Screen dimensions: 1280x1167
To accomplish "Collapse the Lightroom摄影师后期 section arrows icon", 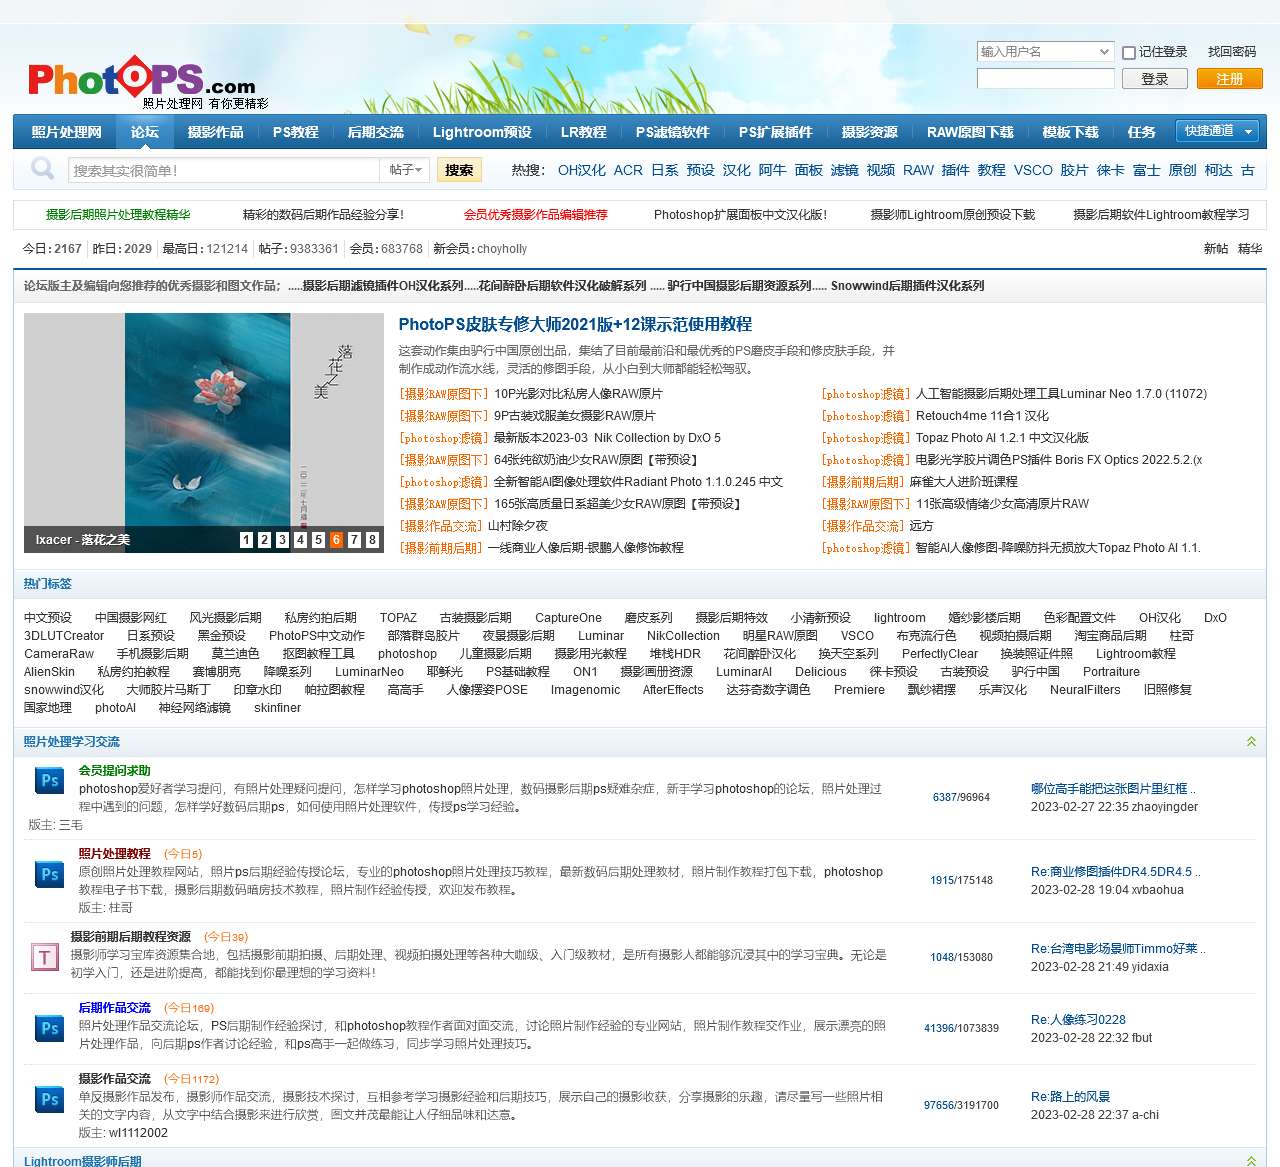I will (x=1251, y=1161).
